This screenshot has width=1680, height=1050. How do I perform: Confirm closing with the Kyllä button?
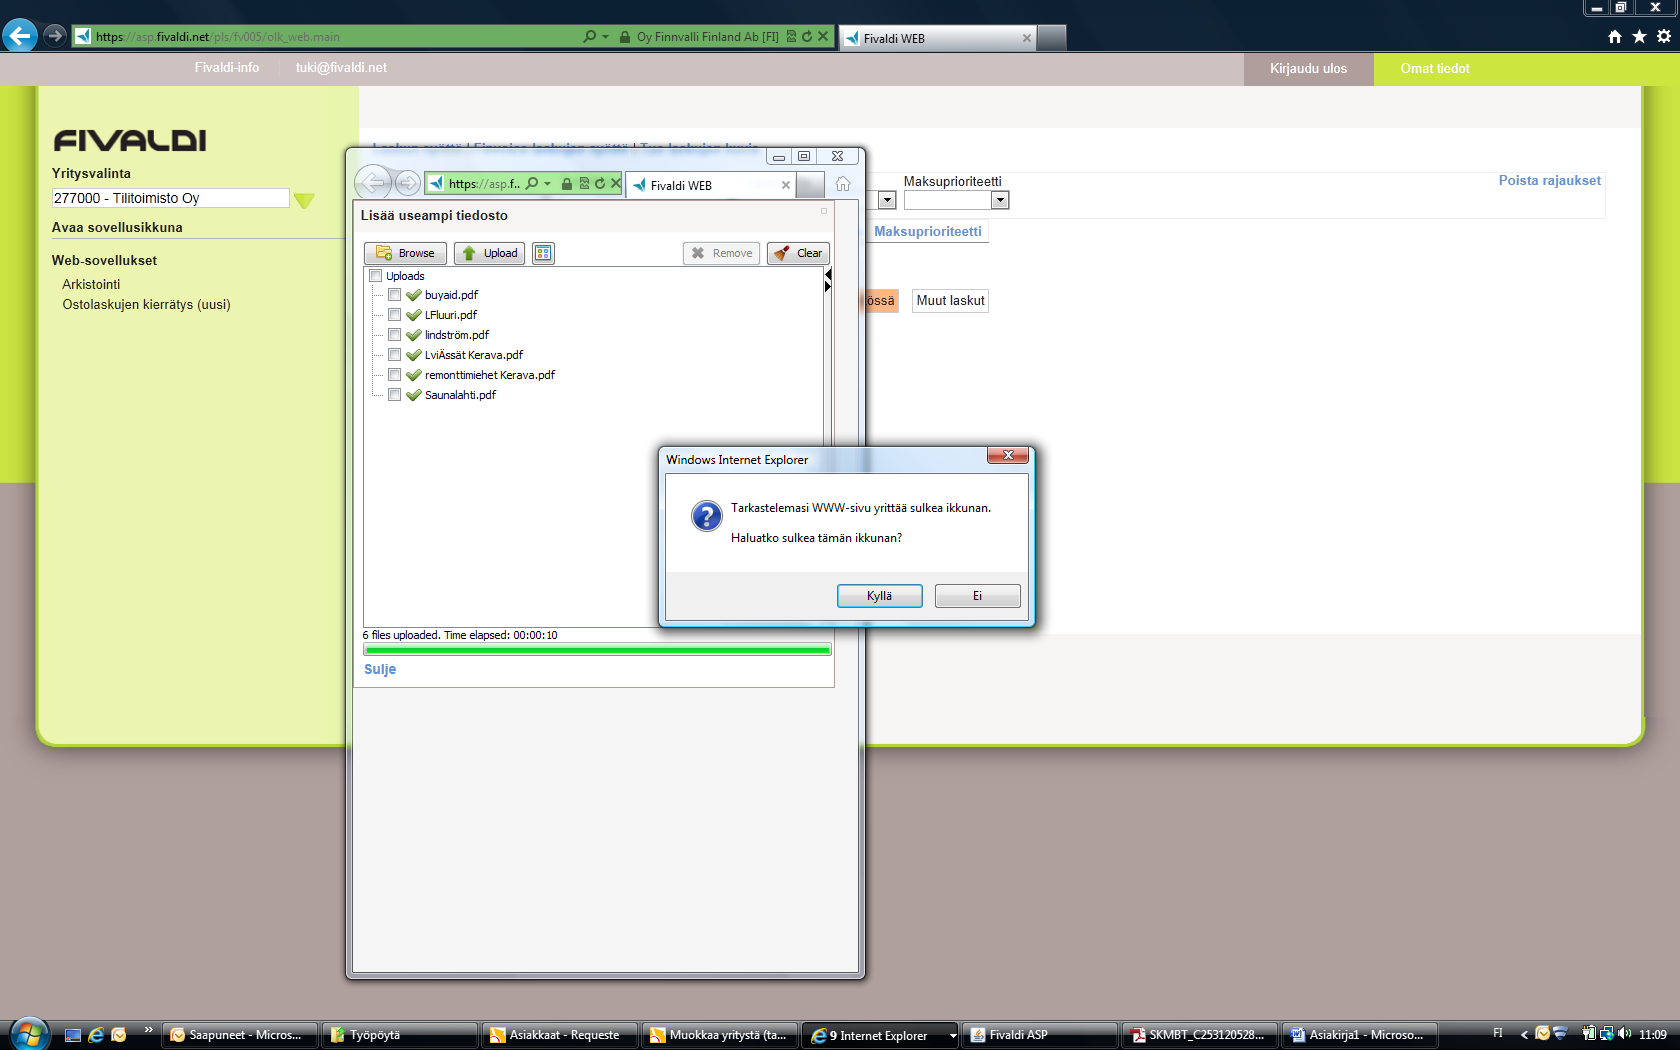[x=879, y=596]
